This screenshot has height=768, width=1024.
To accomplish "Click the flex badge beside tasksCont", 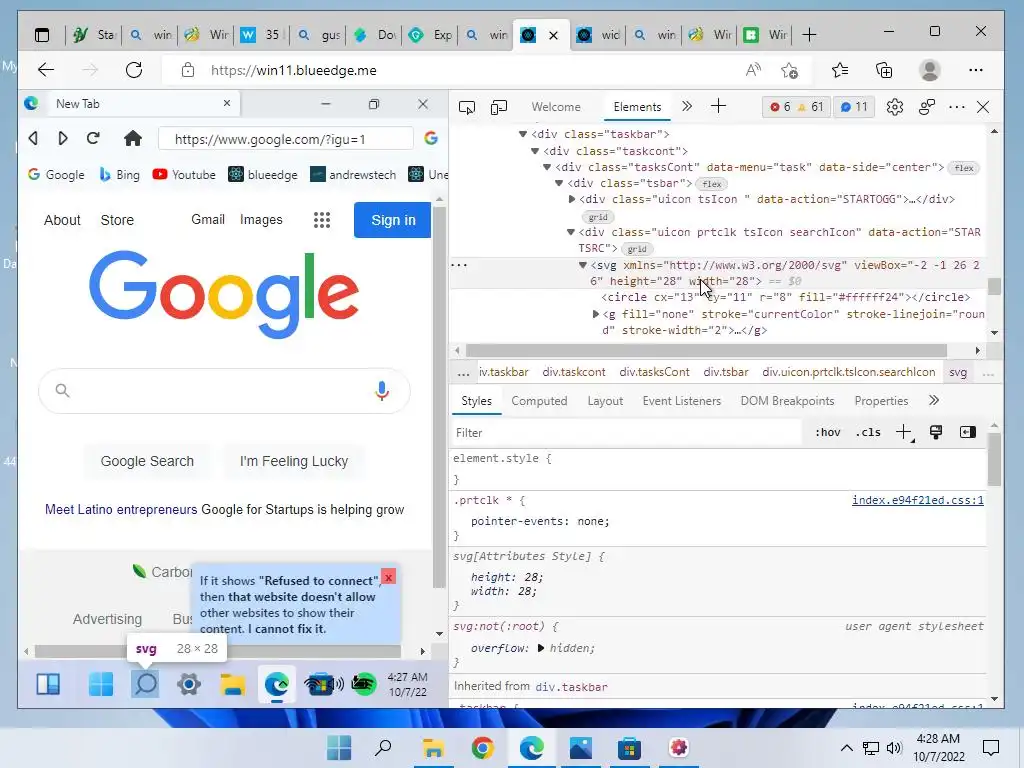I will pyautogui.click(x=964, y=168).
